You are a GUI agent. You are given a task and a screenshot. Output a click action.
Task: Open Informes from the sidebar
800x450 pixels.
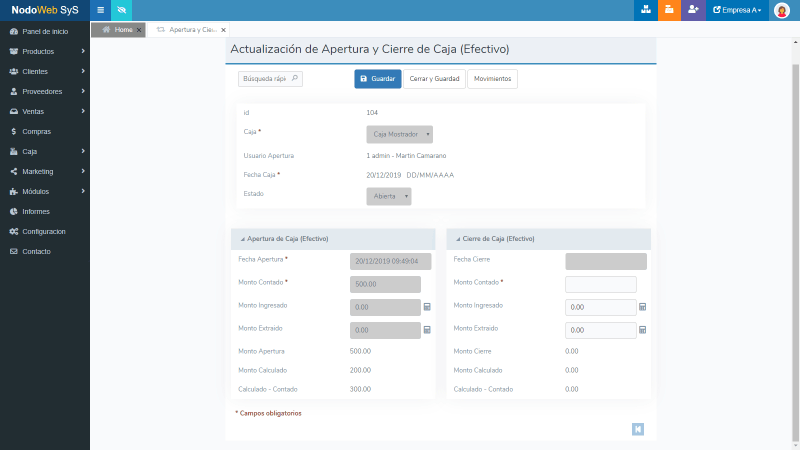pos(36,211)
